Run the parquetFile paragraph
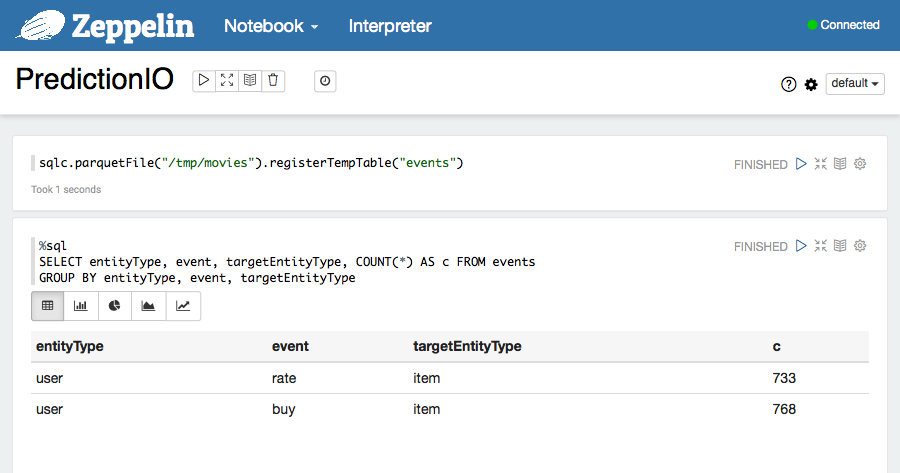 click(801, 164)
